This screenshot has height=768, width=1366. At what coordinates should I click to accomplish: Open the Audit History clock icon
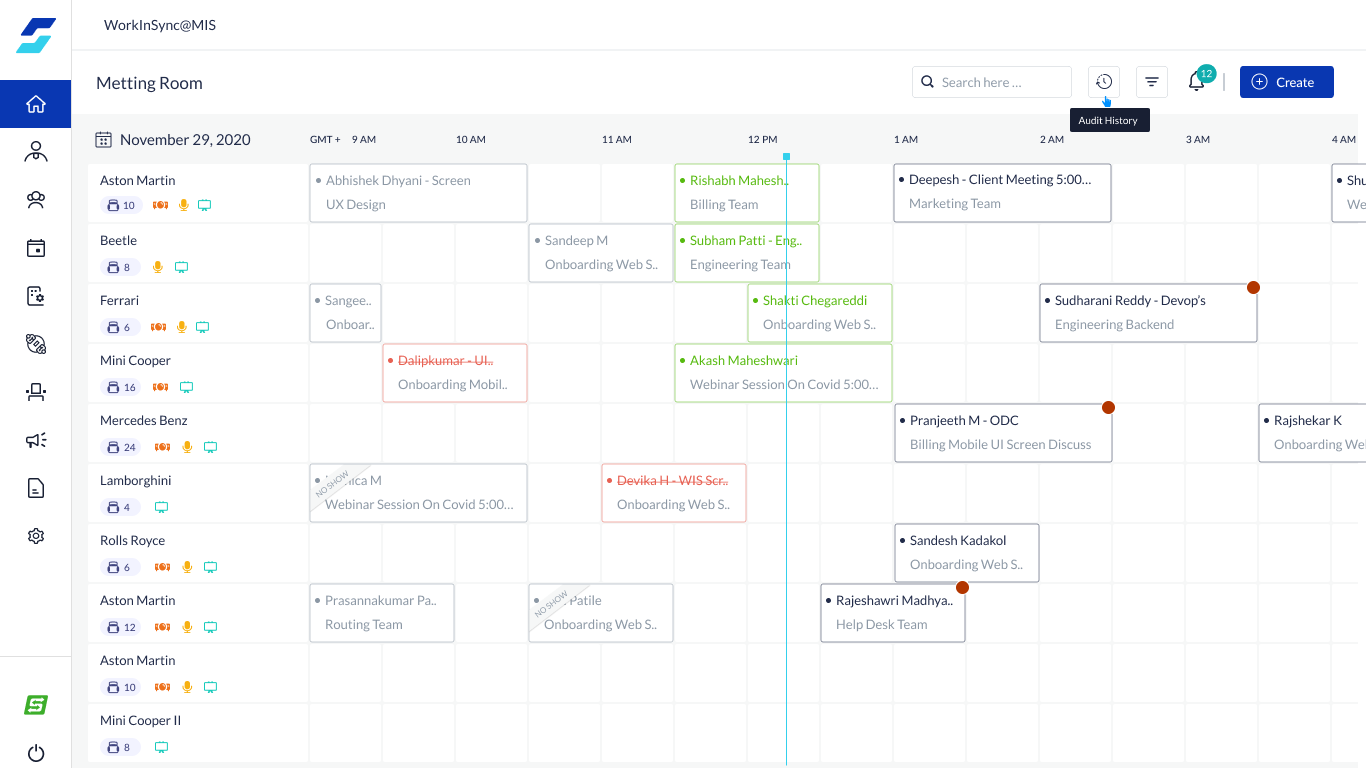(x=1104, y=82)
